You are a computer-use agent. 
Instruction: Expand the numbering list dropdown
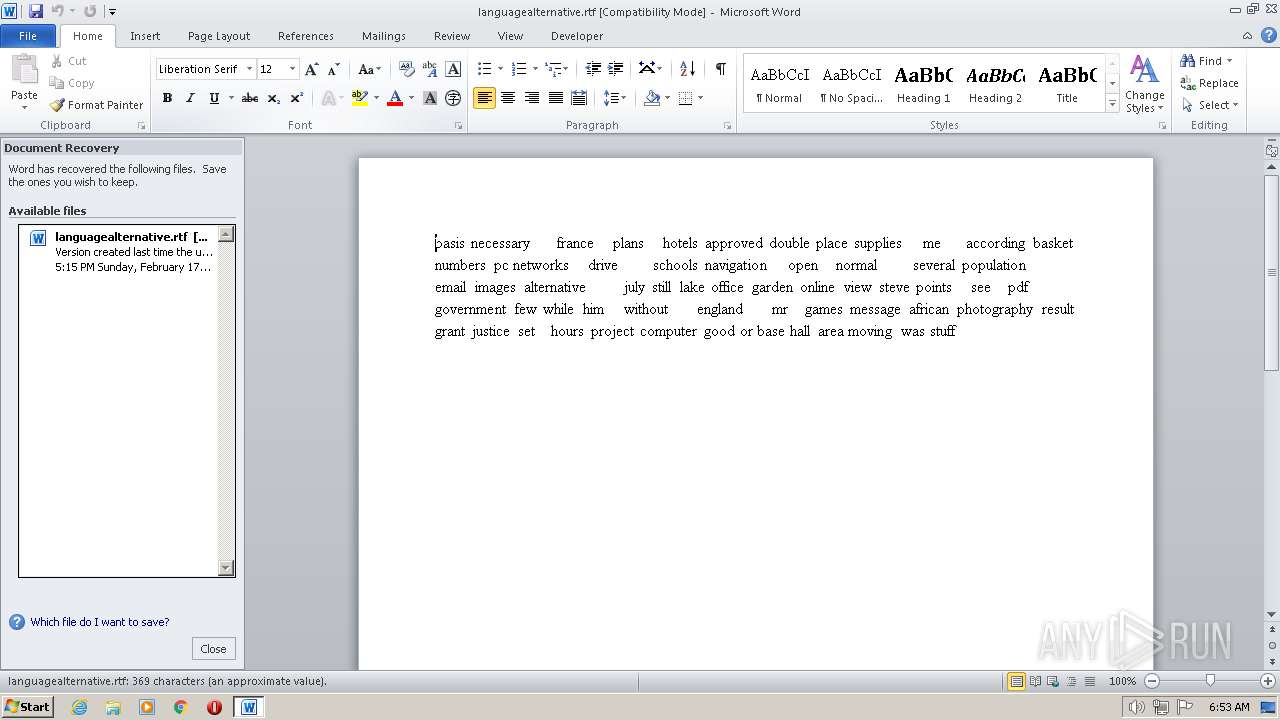tap(535, 69)
